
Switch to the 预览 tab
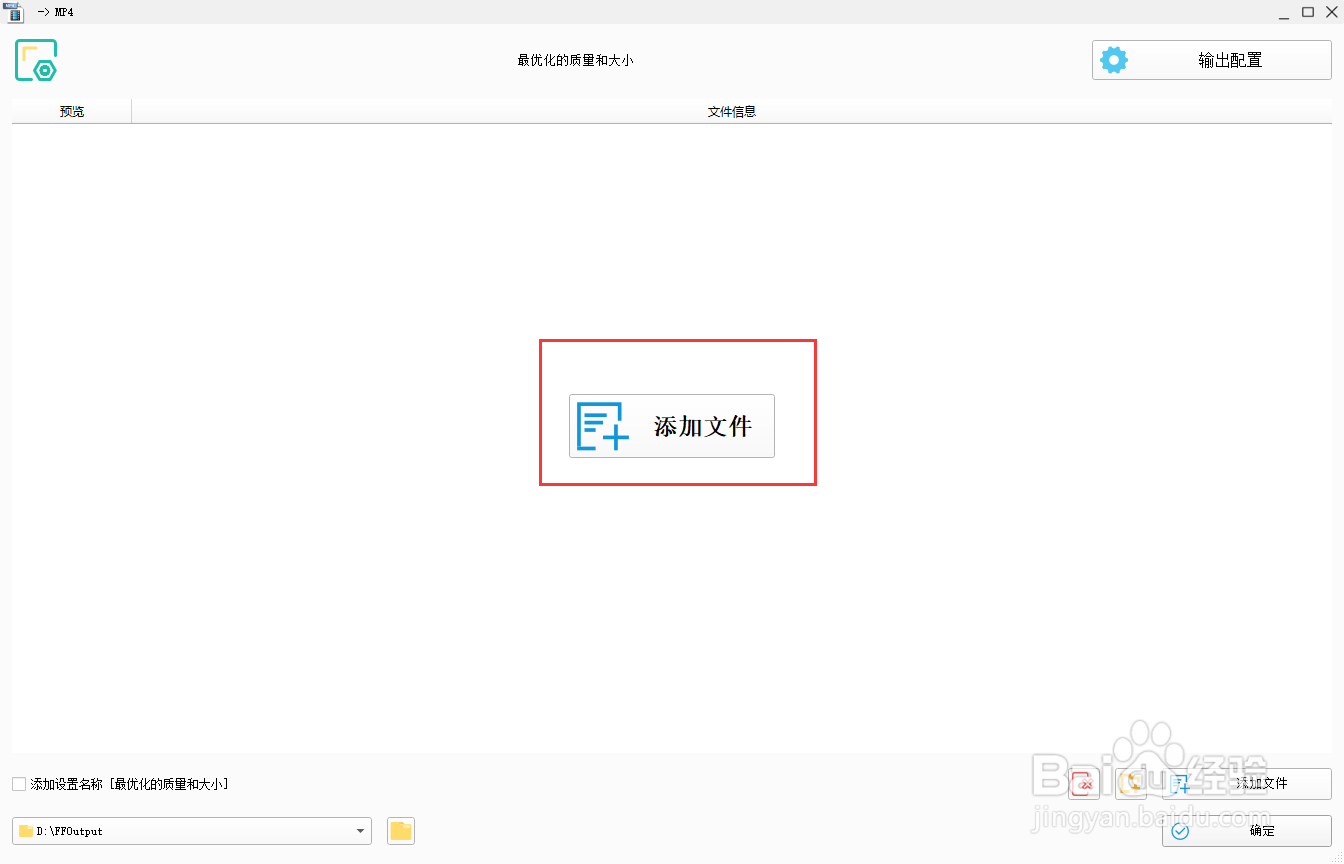click(71, 111)
